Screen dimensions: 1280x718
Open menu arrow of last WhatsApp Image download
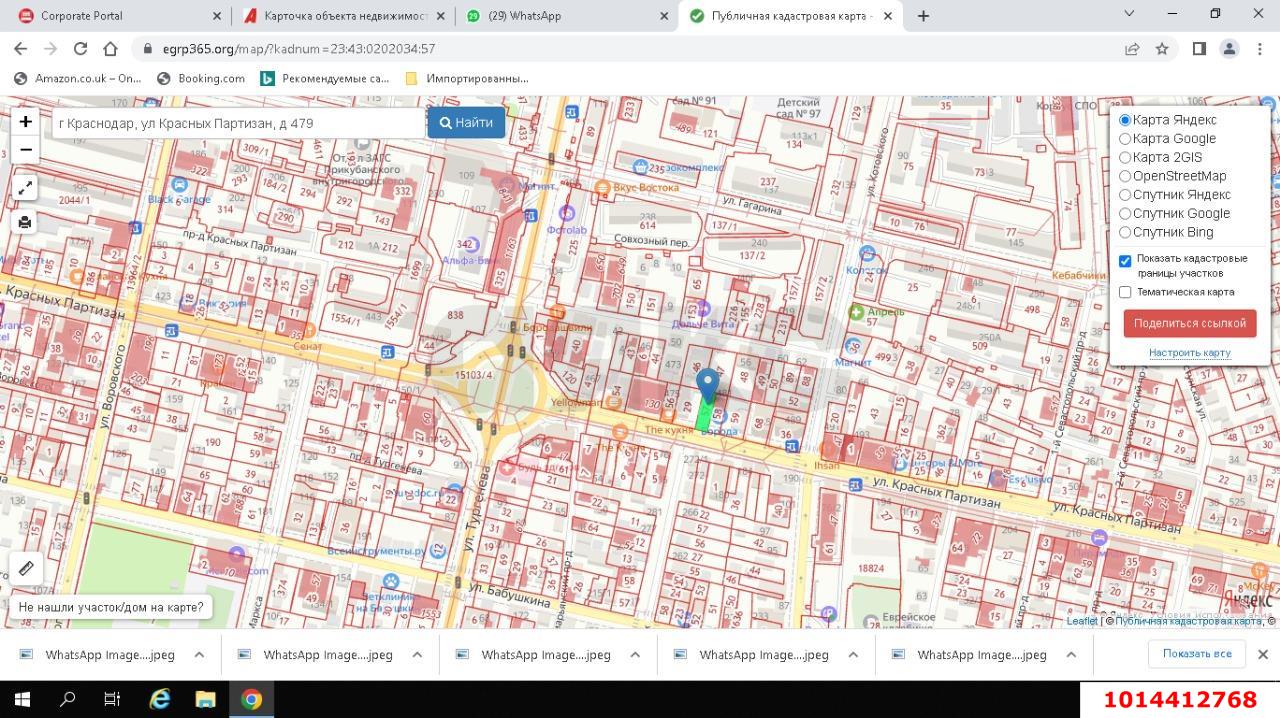pyautogui.click(x=1071, y=655)
